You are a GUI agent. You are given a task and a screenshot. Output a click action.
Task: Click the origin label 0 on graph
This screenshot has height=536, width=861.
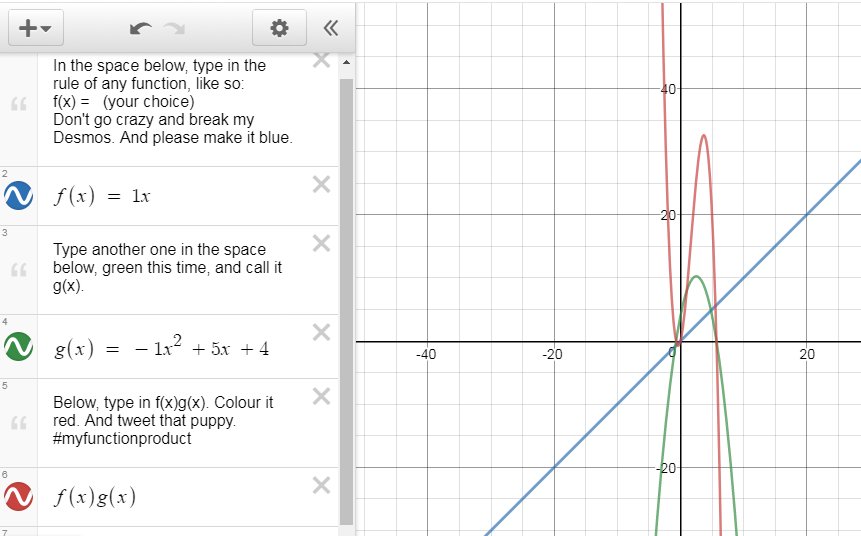click(x=672, y=352)
